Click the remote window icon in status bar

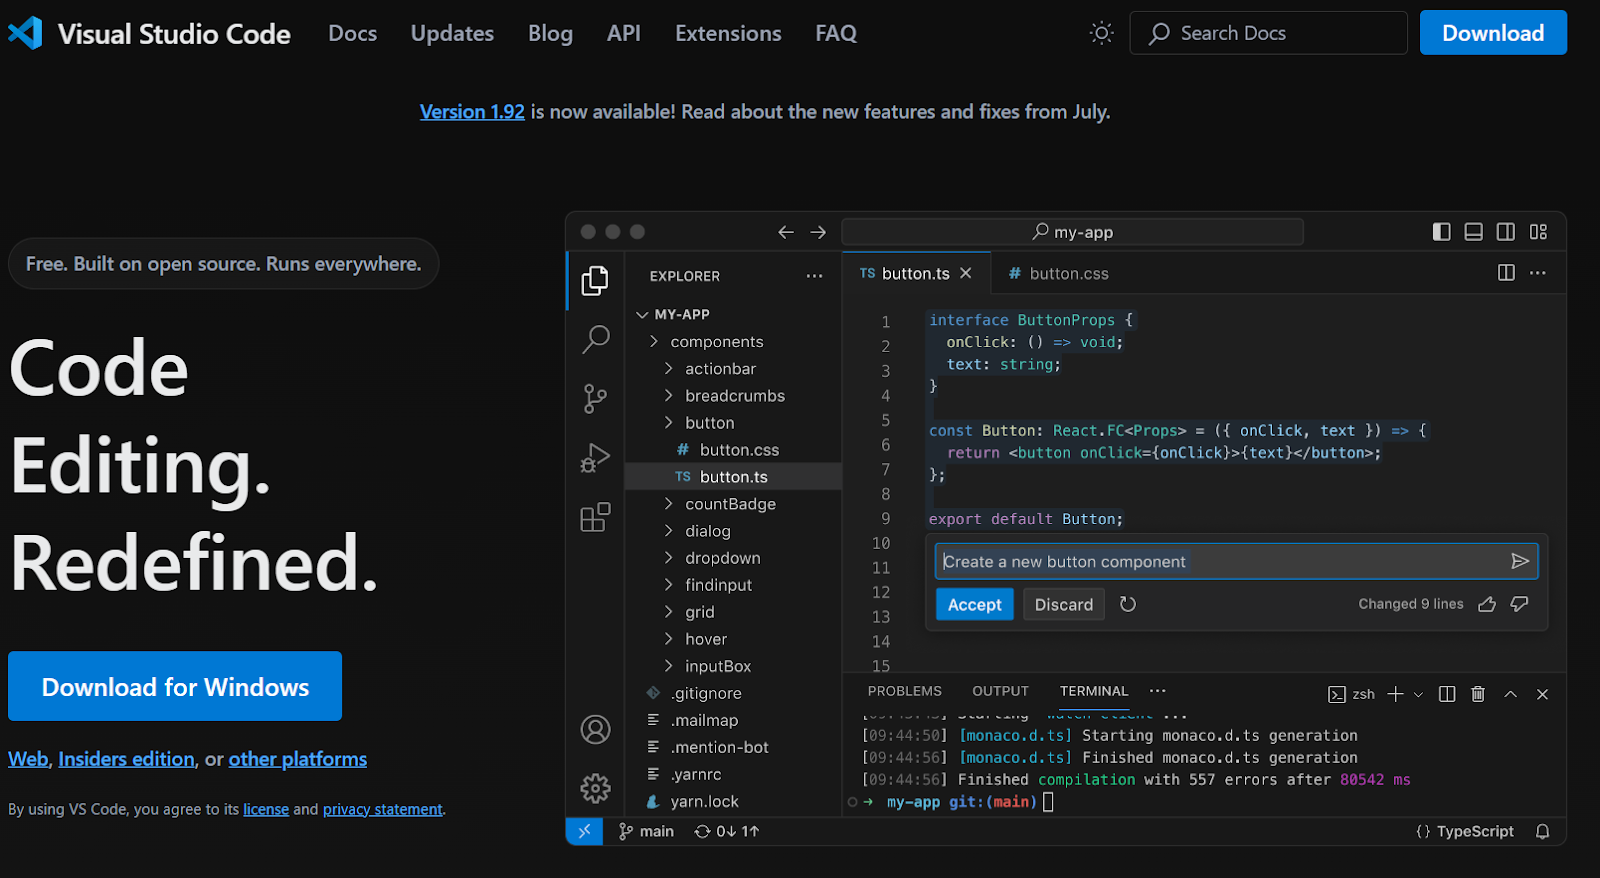(584, 831)
